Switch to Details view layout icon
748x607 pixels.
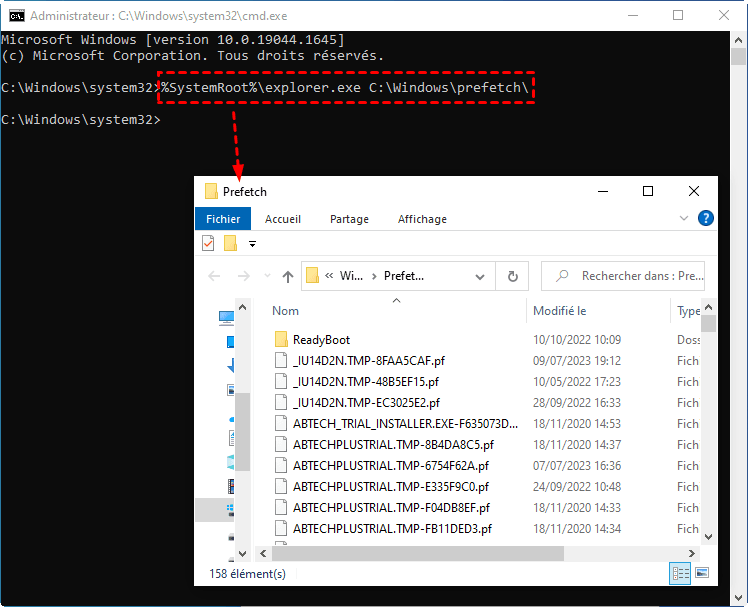680,573
